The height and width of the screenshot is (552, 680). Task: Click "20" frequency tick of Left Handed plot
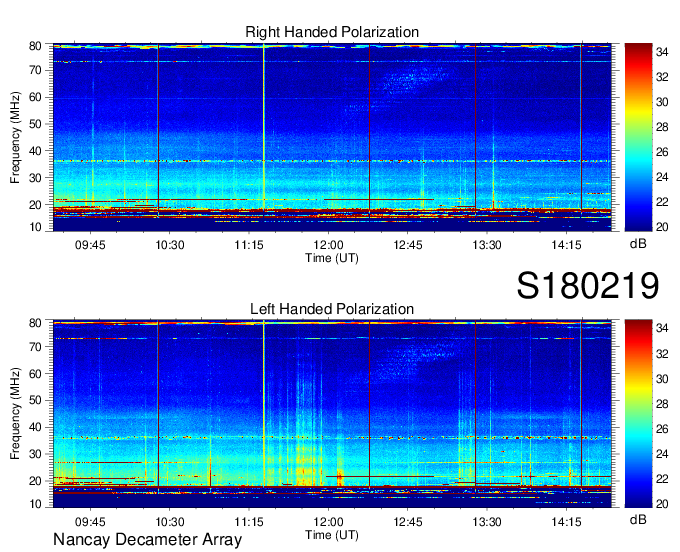(35, 481)
